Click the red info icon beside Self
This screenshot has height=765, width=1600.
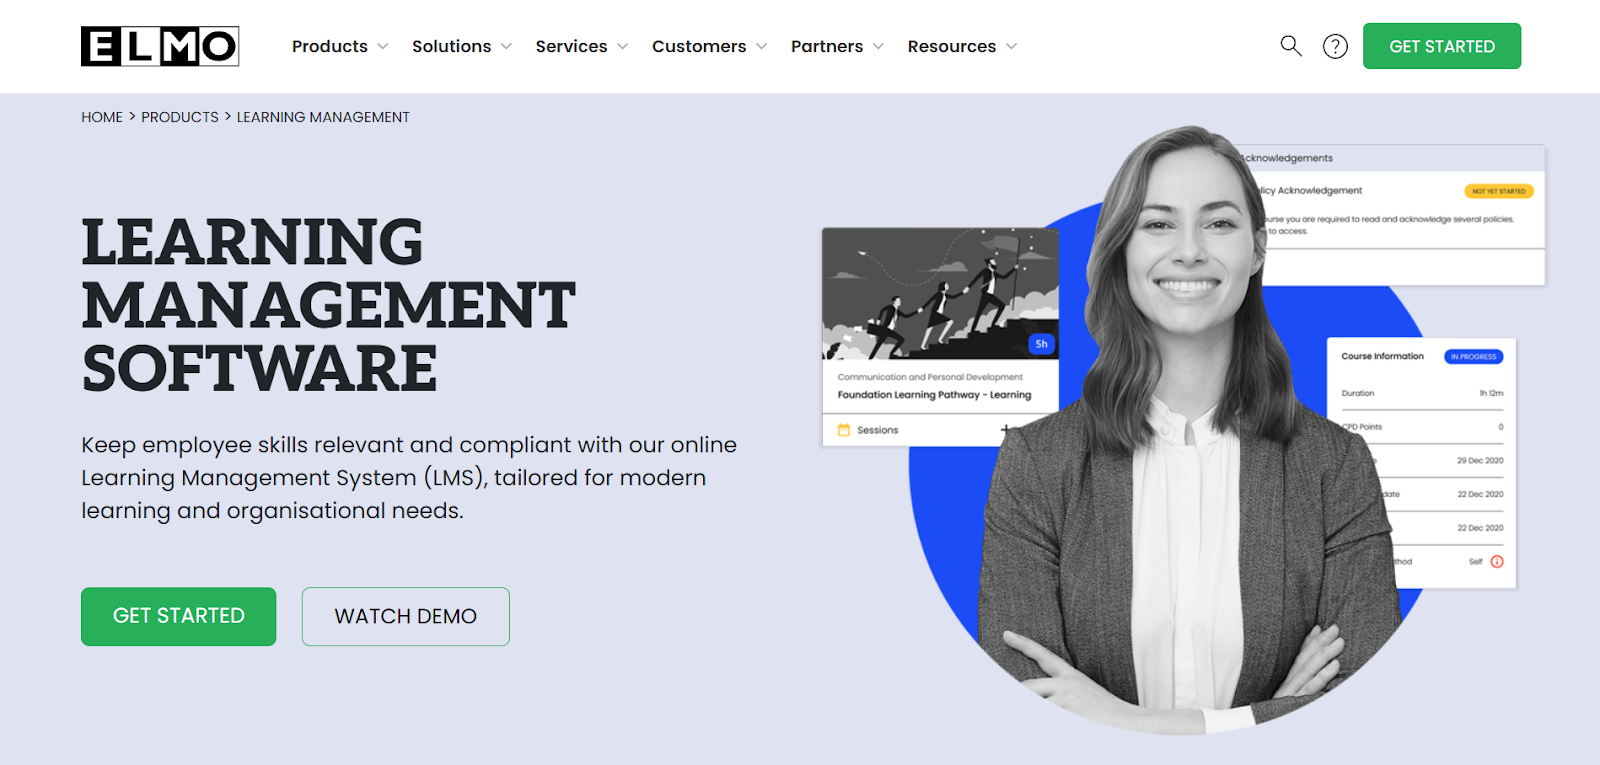1497,562
